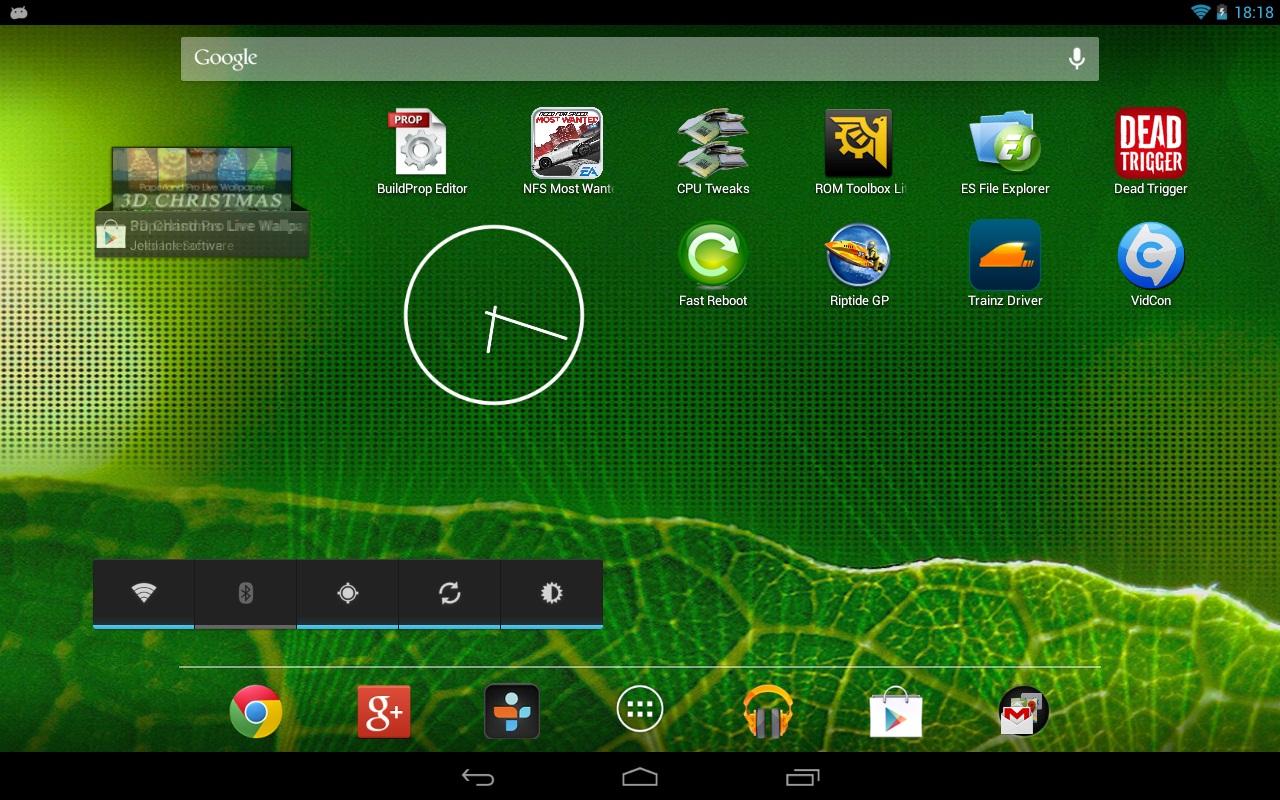Tap the Android back navigation button
Screen dimensions: 1280x800
coord(478,777)
